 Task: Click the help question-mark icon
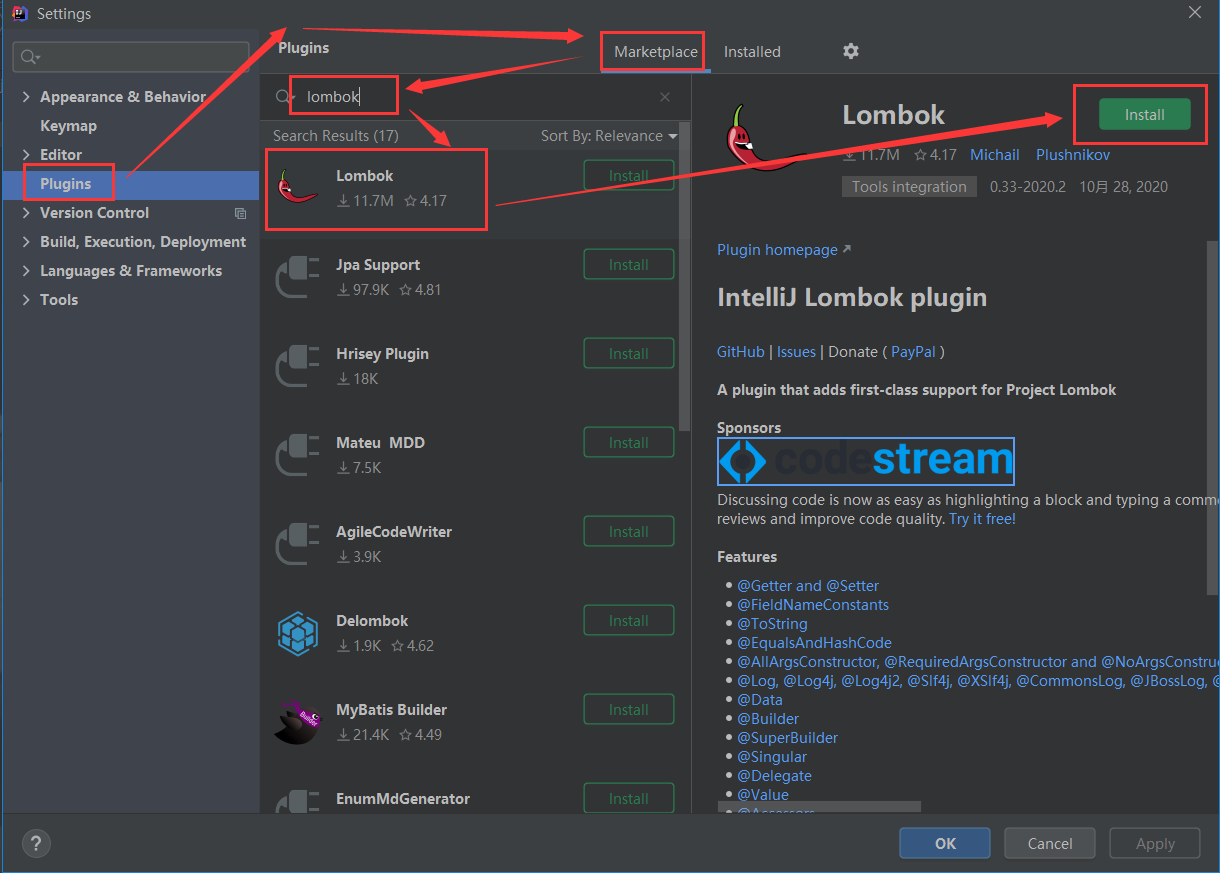(36, 843)
